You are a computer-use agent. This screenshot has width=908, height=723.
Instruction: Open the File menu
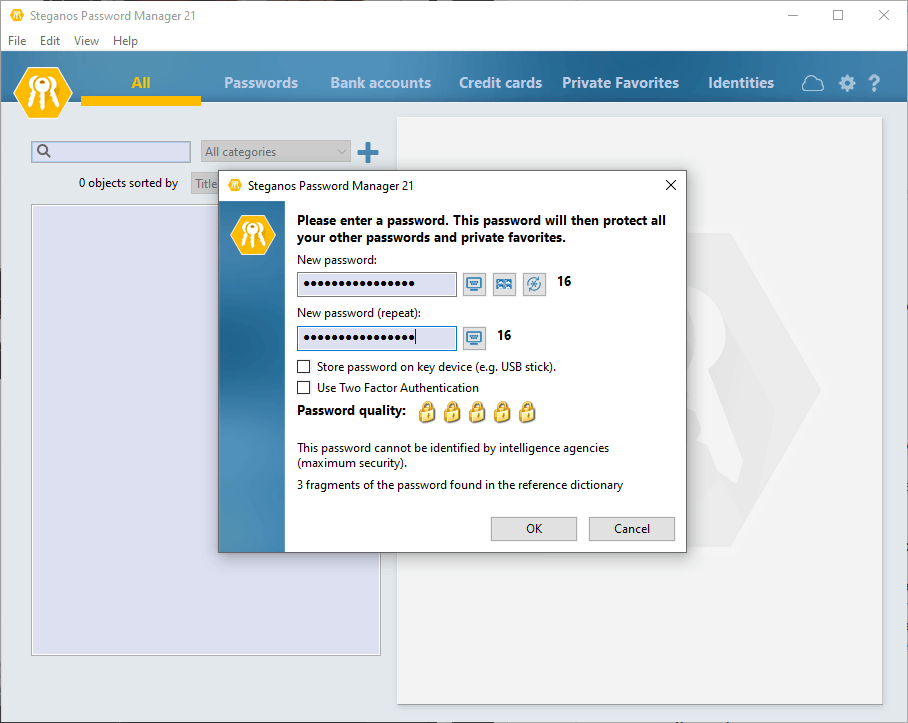click(x=17, y=41)
